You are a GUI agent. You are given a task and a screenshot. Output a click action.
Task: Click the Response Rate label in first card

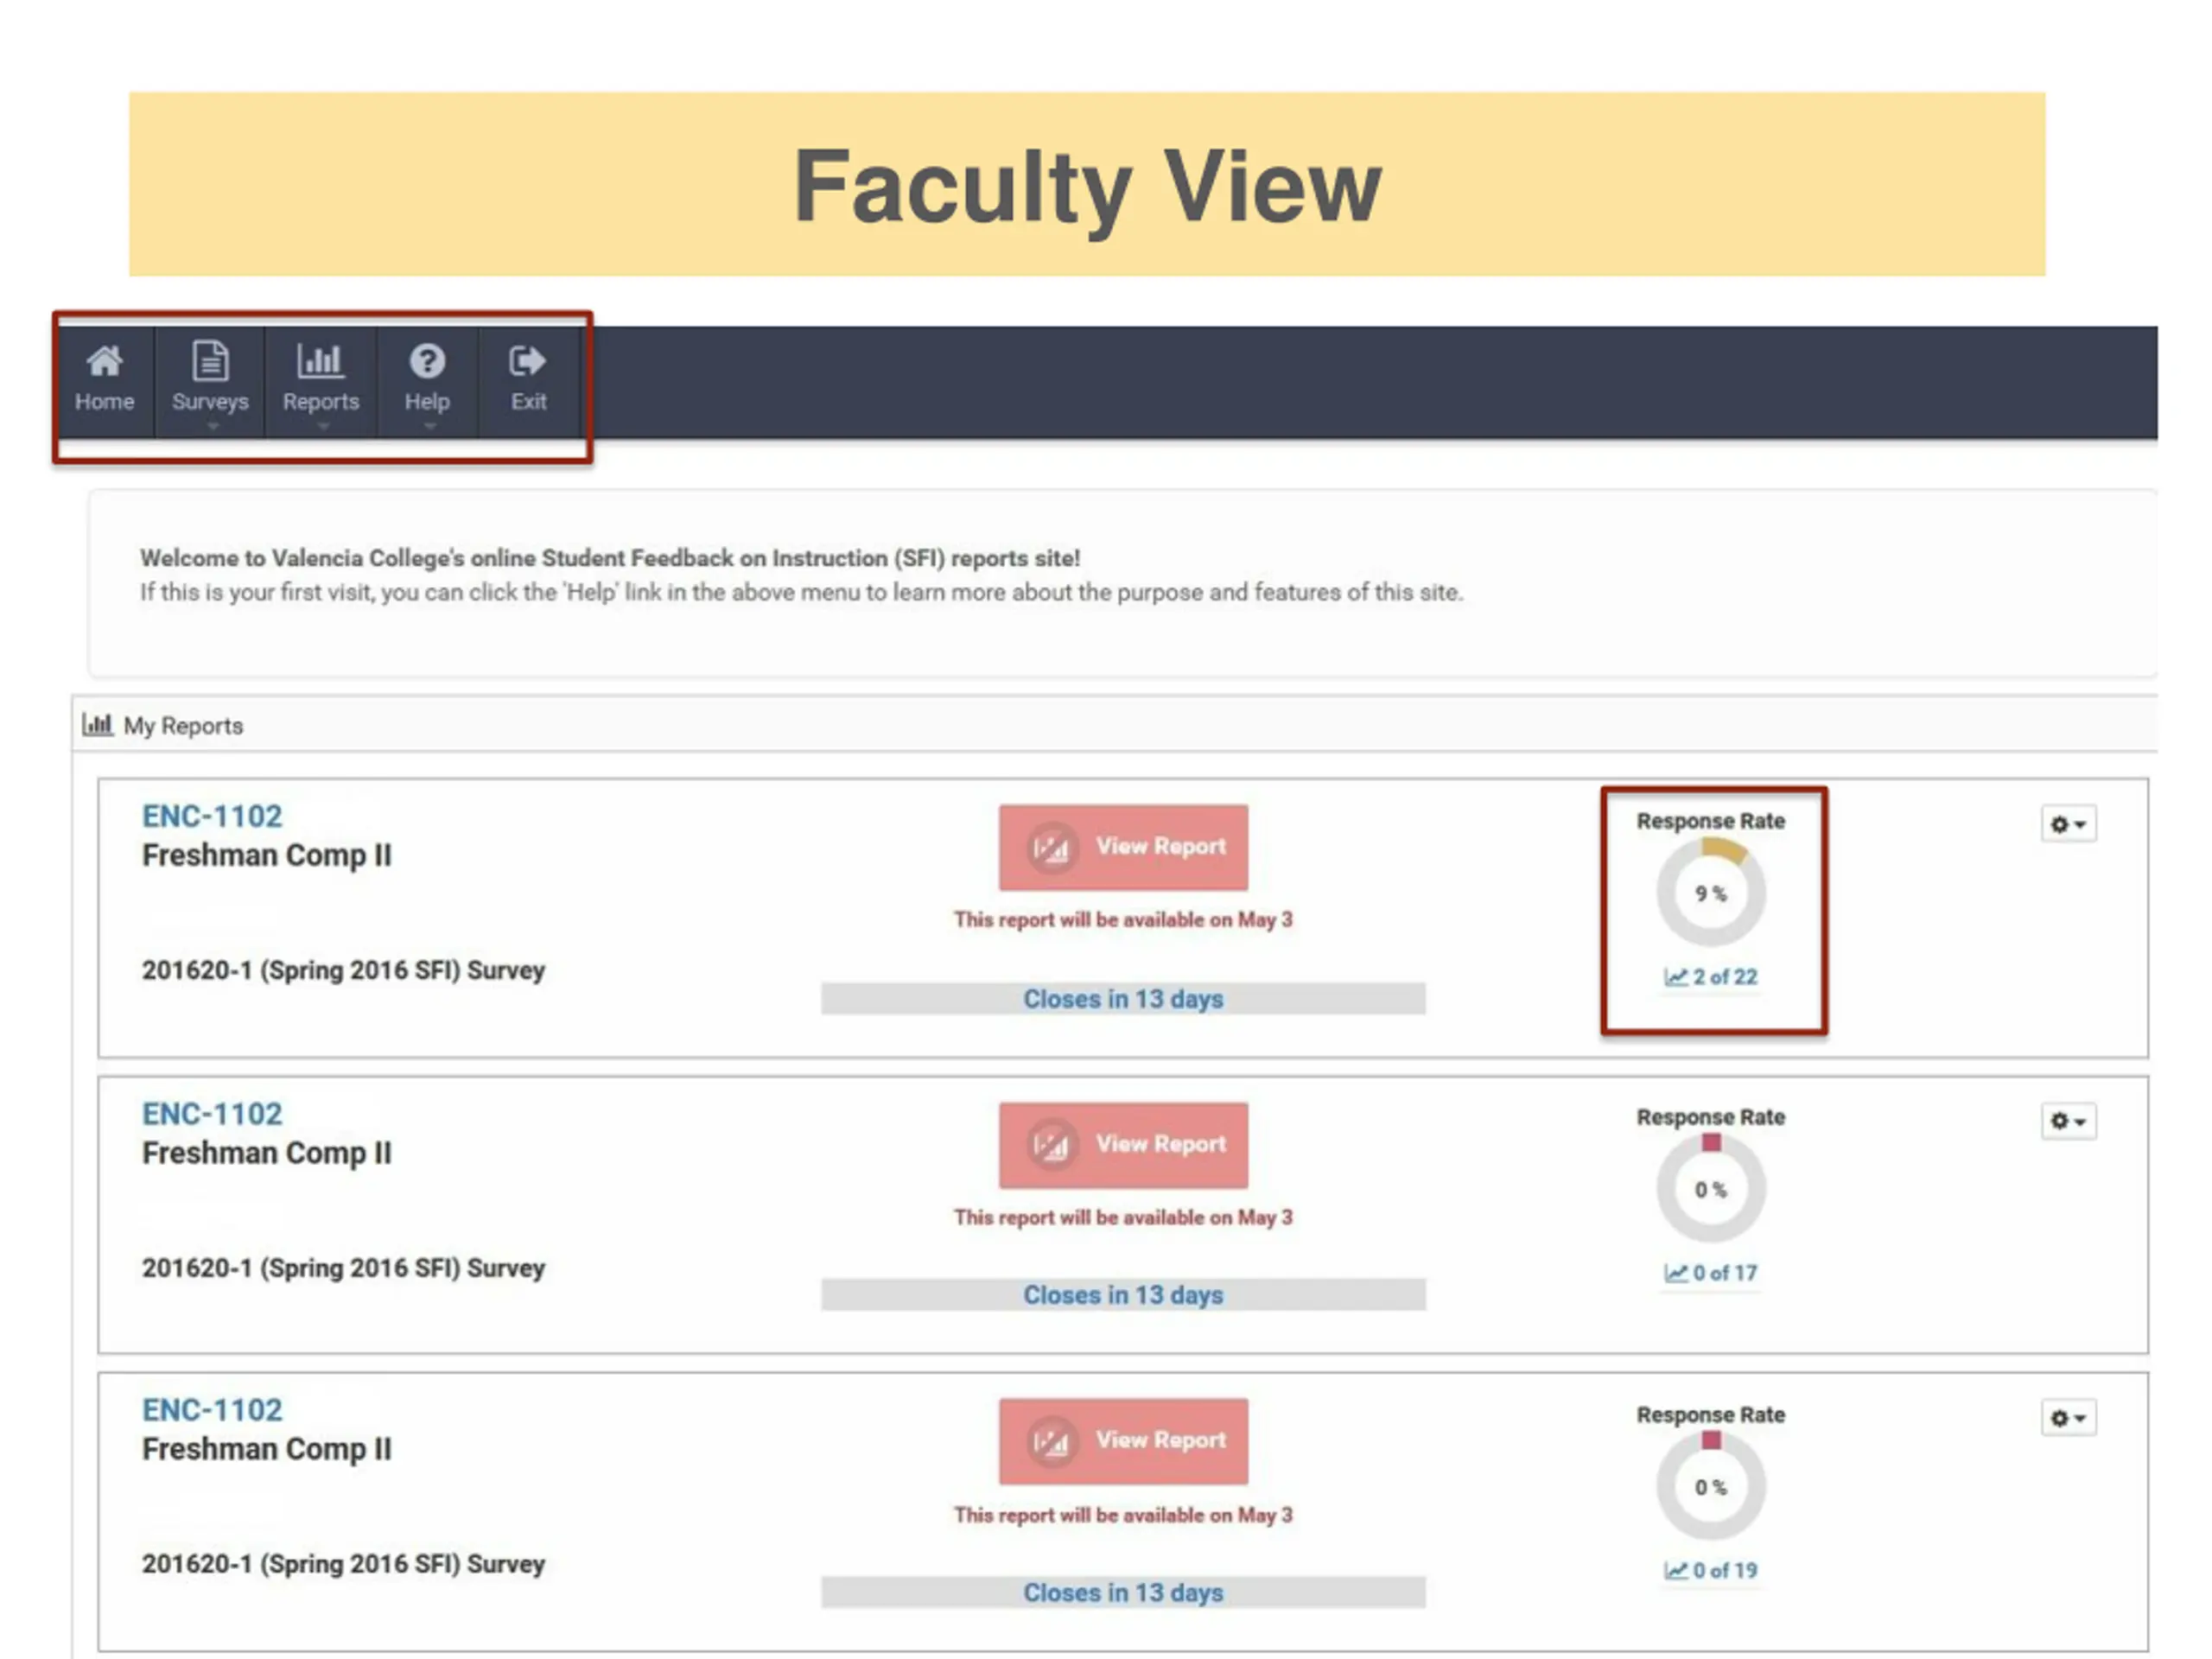[1710, 821]
